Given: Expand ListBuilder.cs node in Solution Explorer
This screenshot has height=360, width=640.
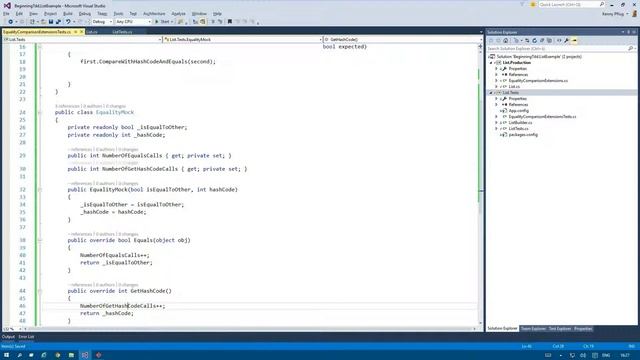Looking at the screenshot, I should click(496, 122).
